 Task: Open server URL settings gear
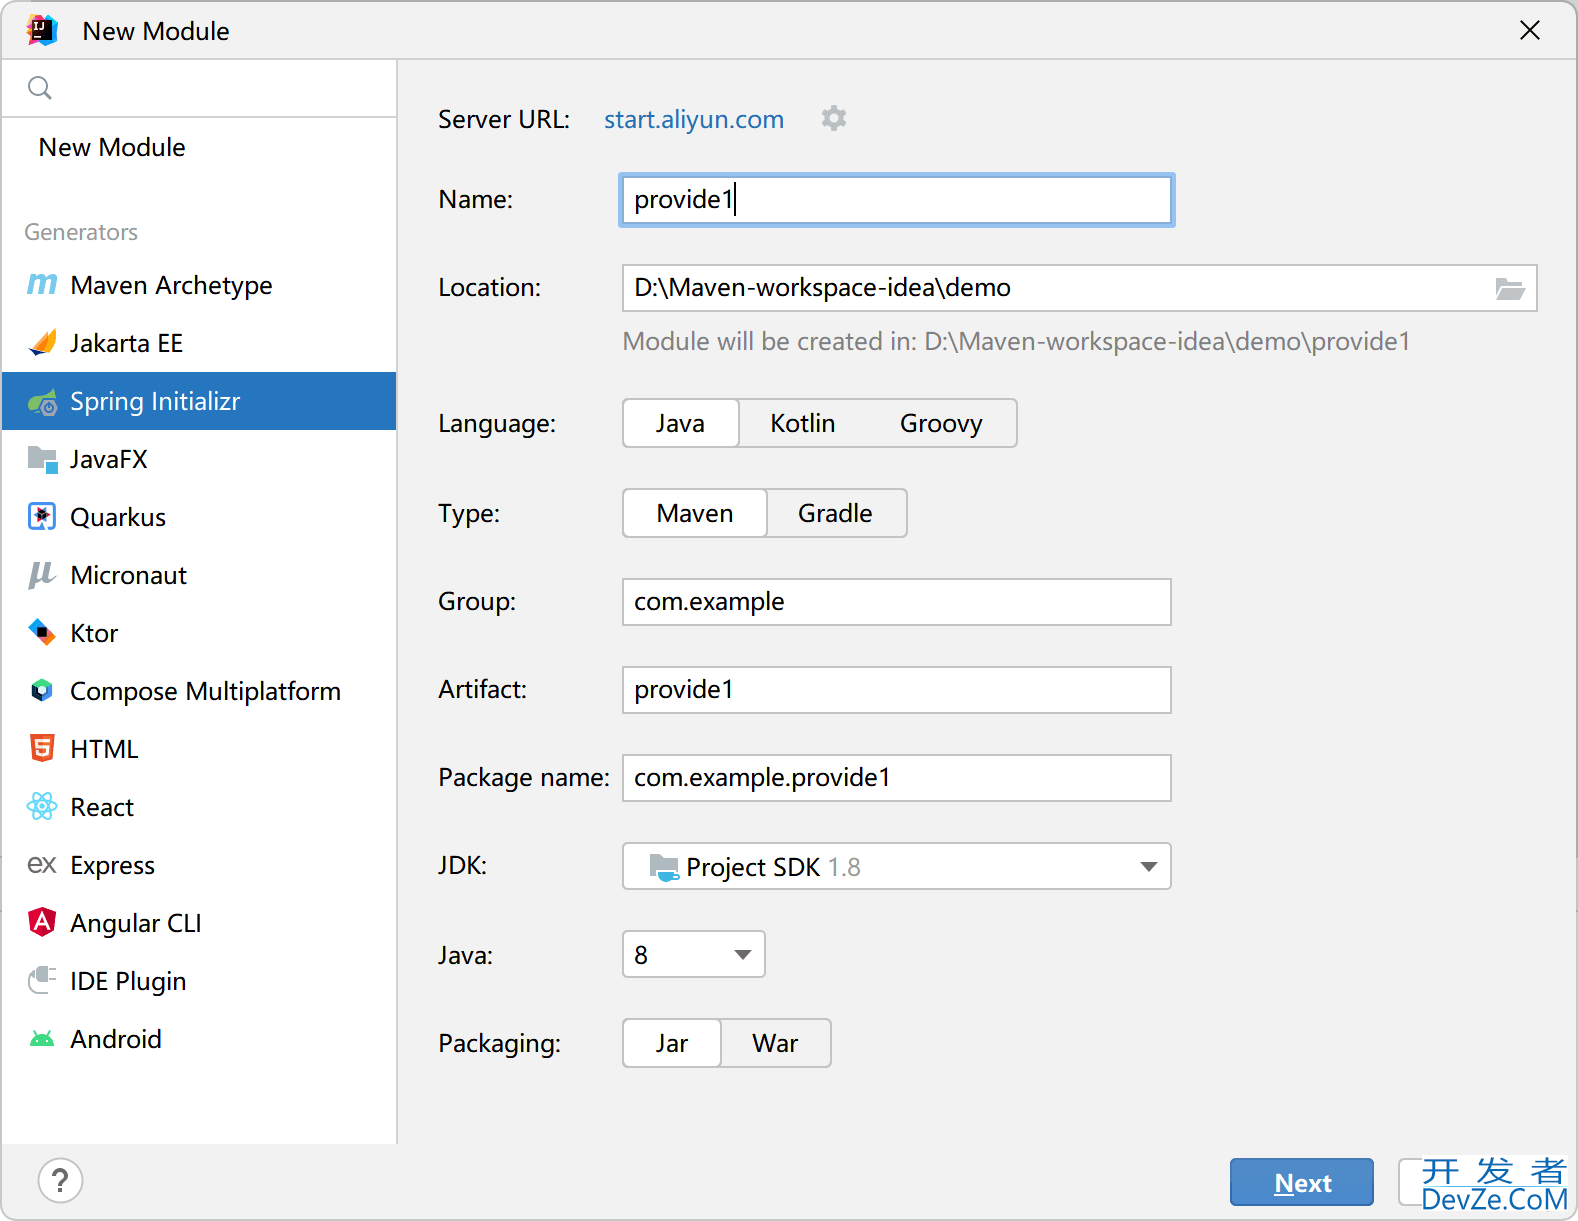(834, 119)
